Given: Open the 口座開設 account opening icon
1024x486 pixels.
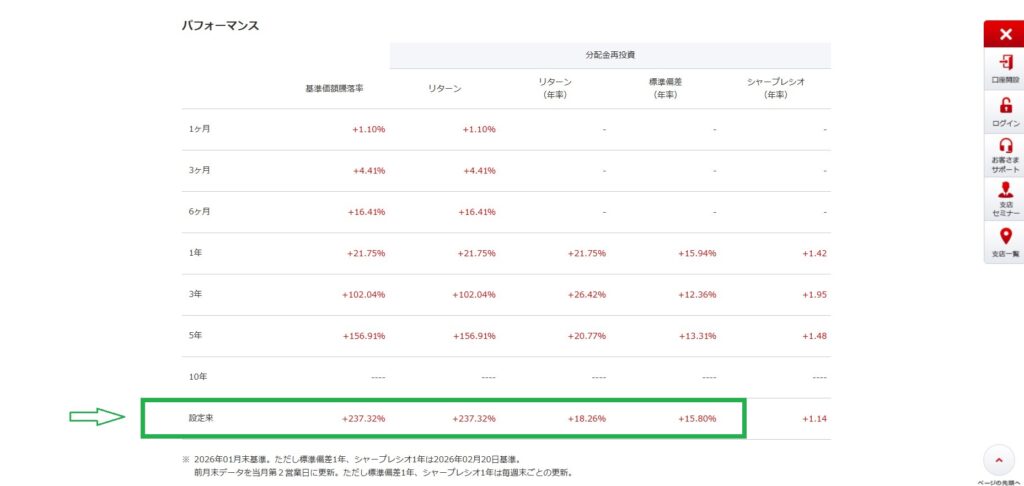Looking at the screenshot, I should 1005,68.
